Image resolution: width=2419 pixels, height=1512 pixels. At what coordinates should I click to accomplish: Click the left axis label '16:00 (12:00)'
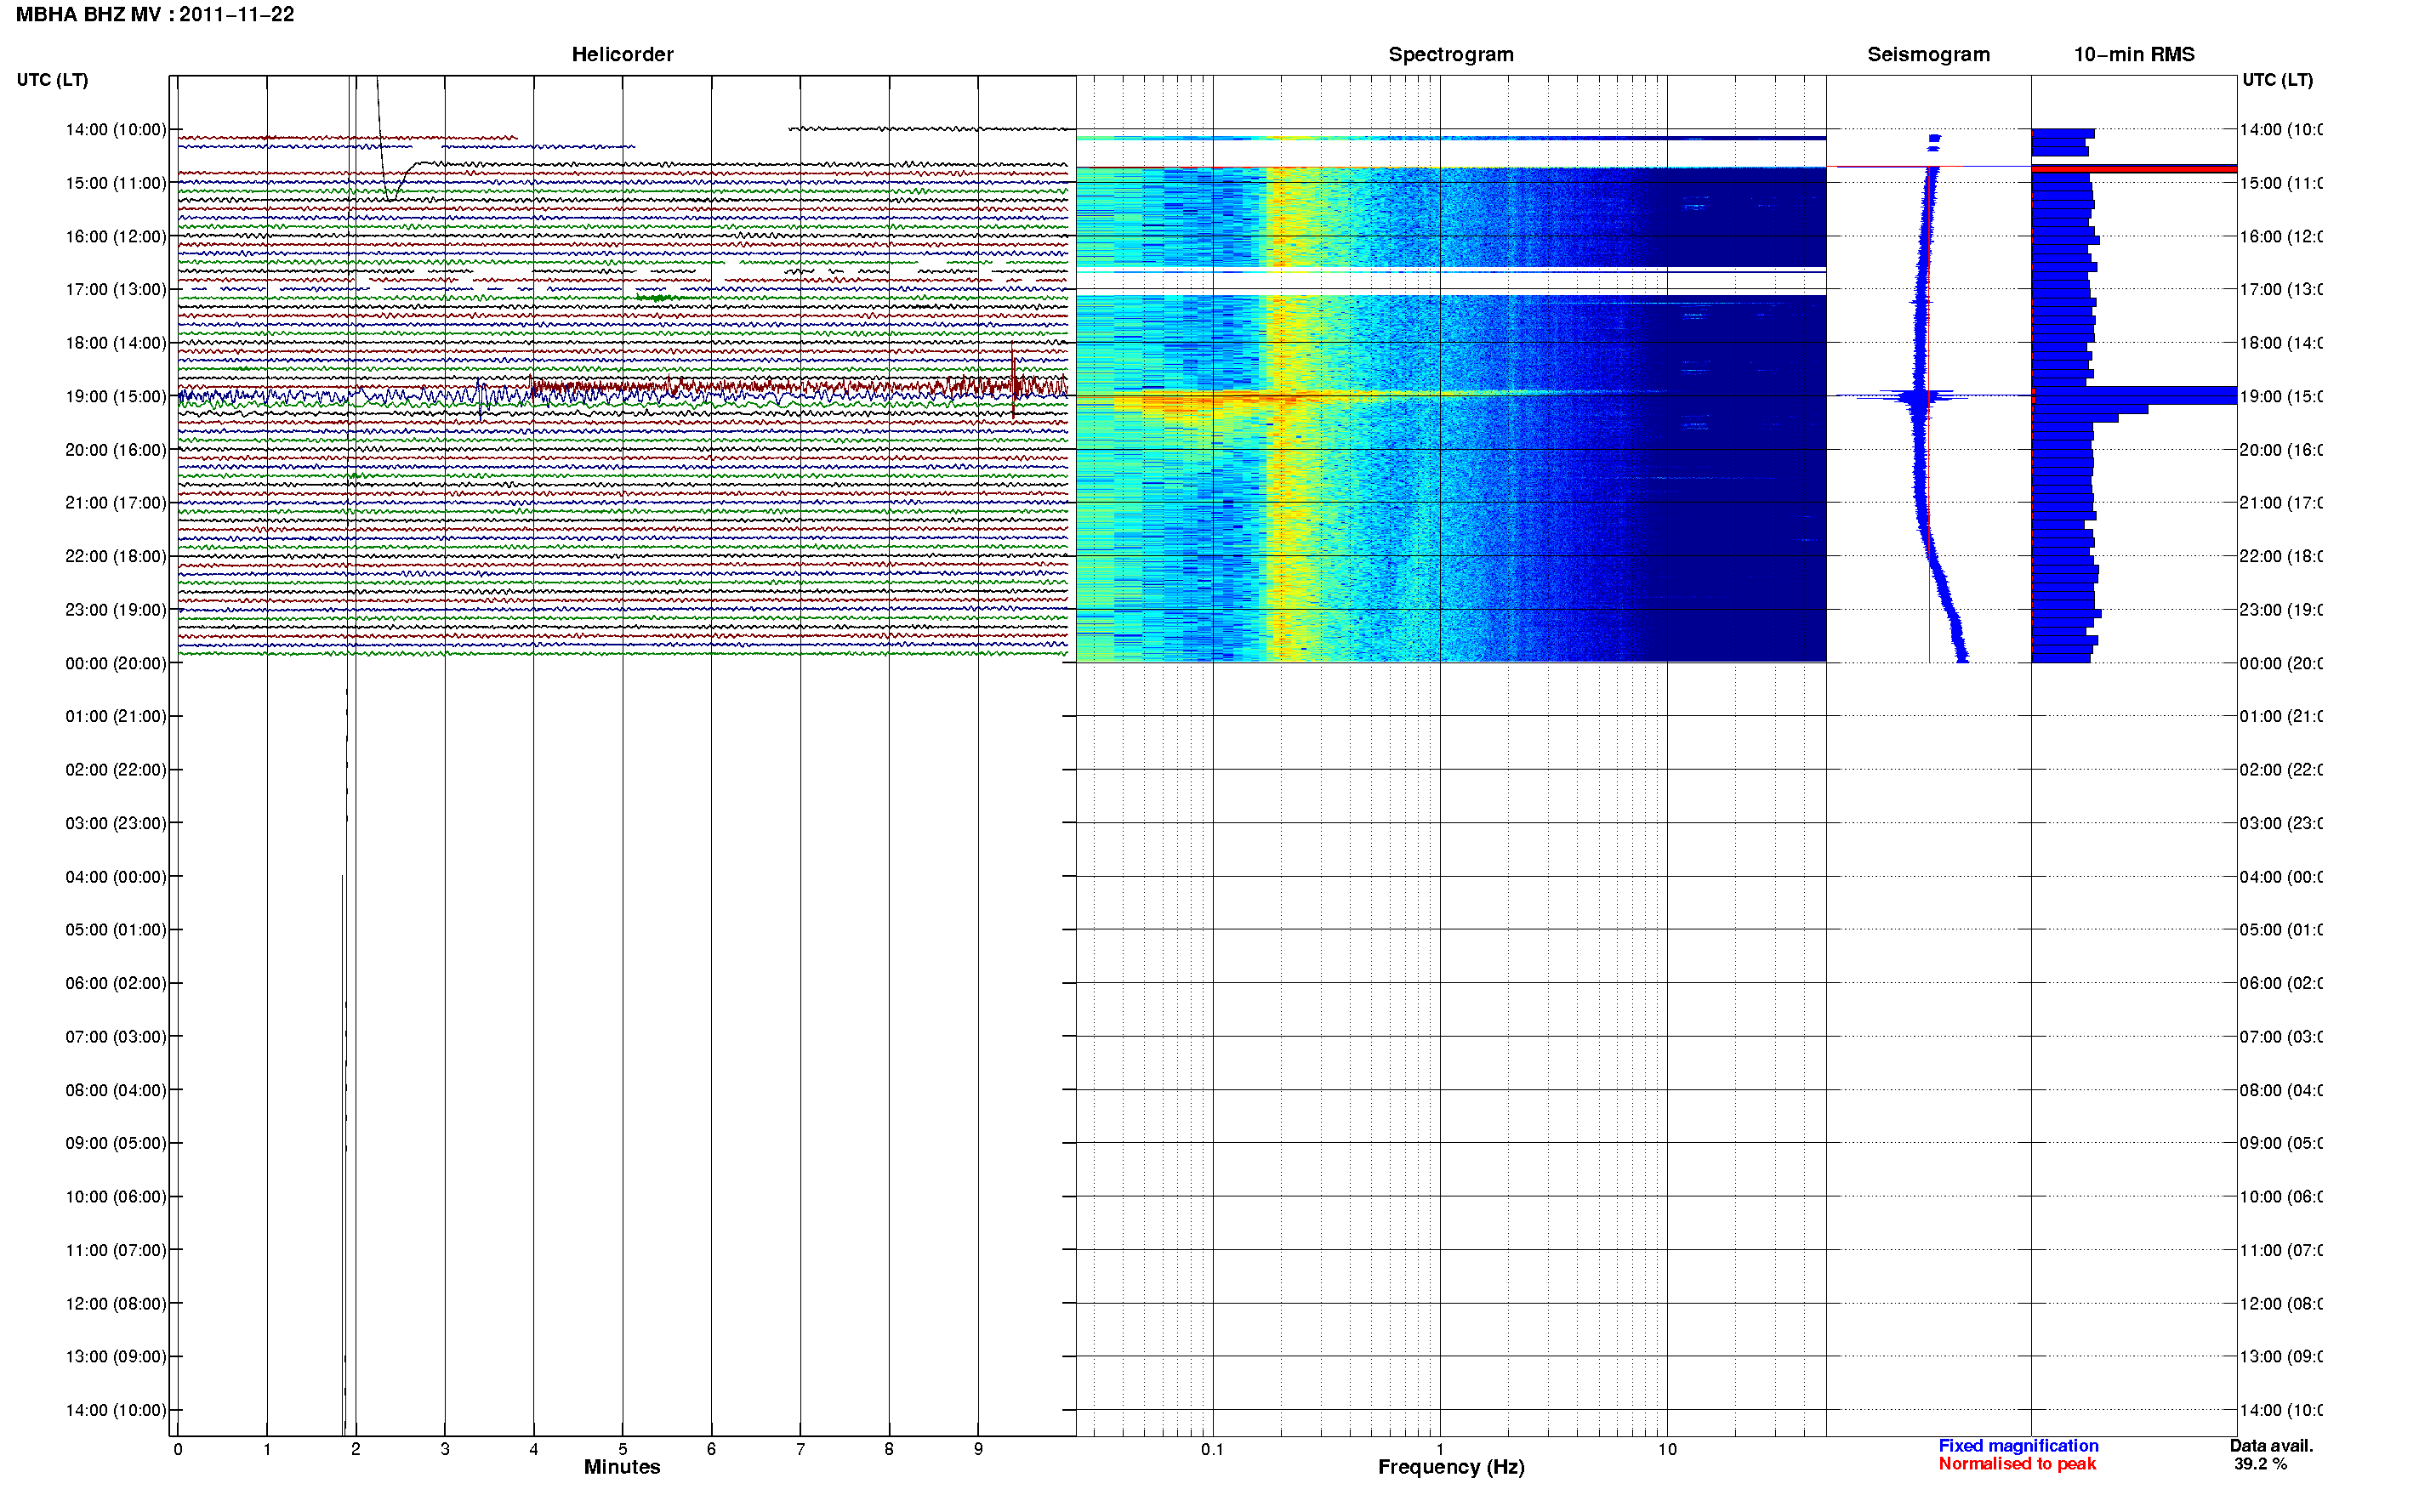click(116, 237)
